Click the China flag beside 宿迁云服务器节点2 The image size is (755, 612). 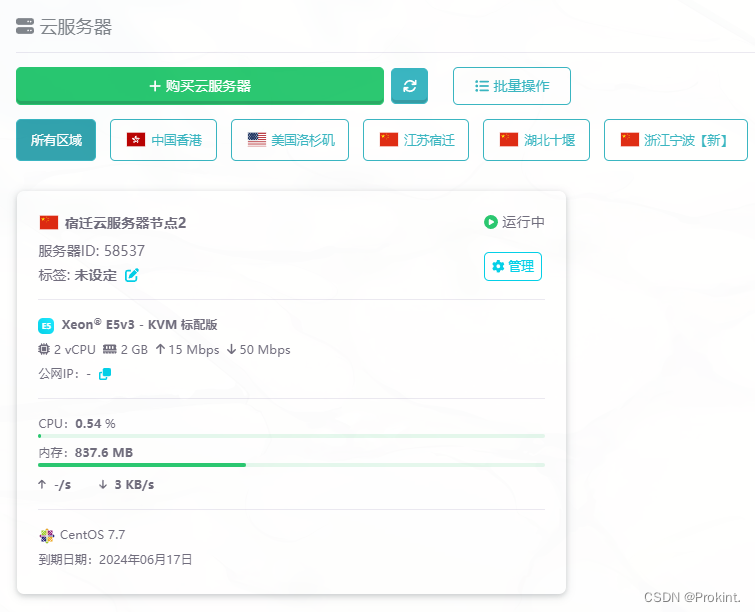[x=49, y=222]
